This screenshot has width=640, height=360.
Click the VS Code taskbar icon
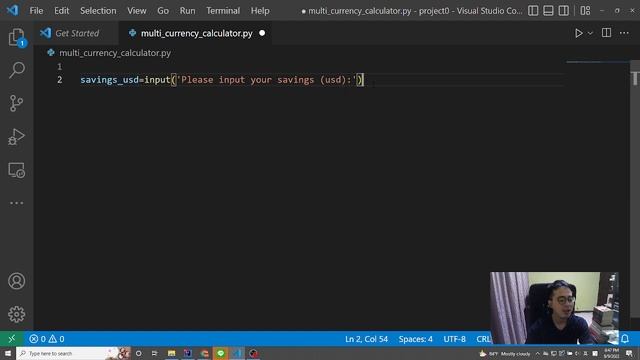point(237,353)
